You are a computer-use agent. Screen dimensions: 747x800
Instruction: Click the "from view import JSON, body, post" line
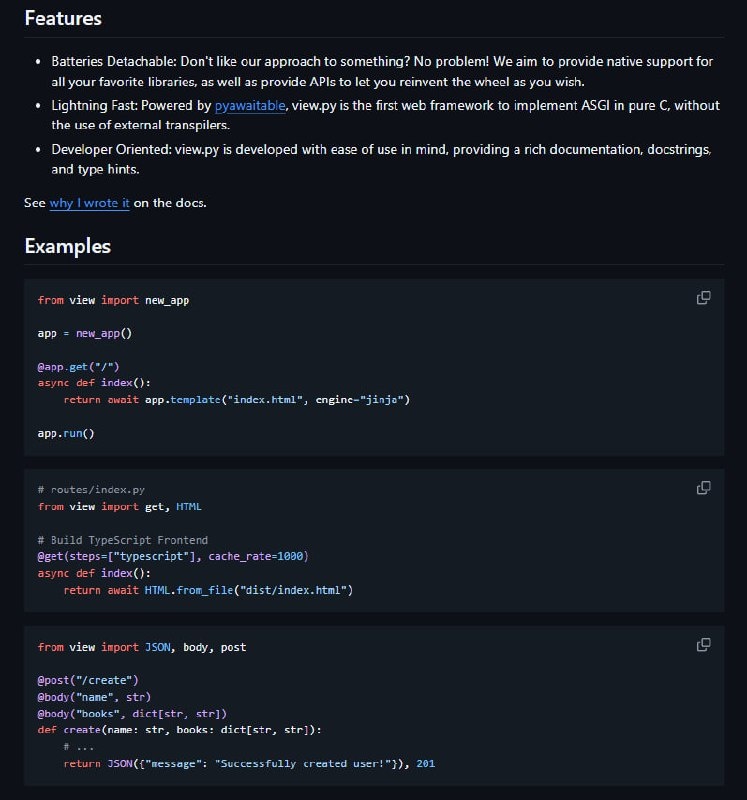tap(141, 647)
